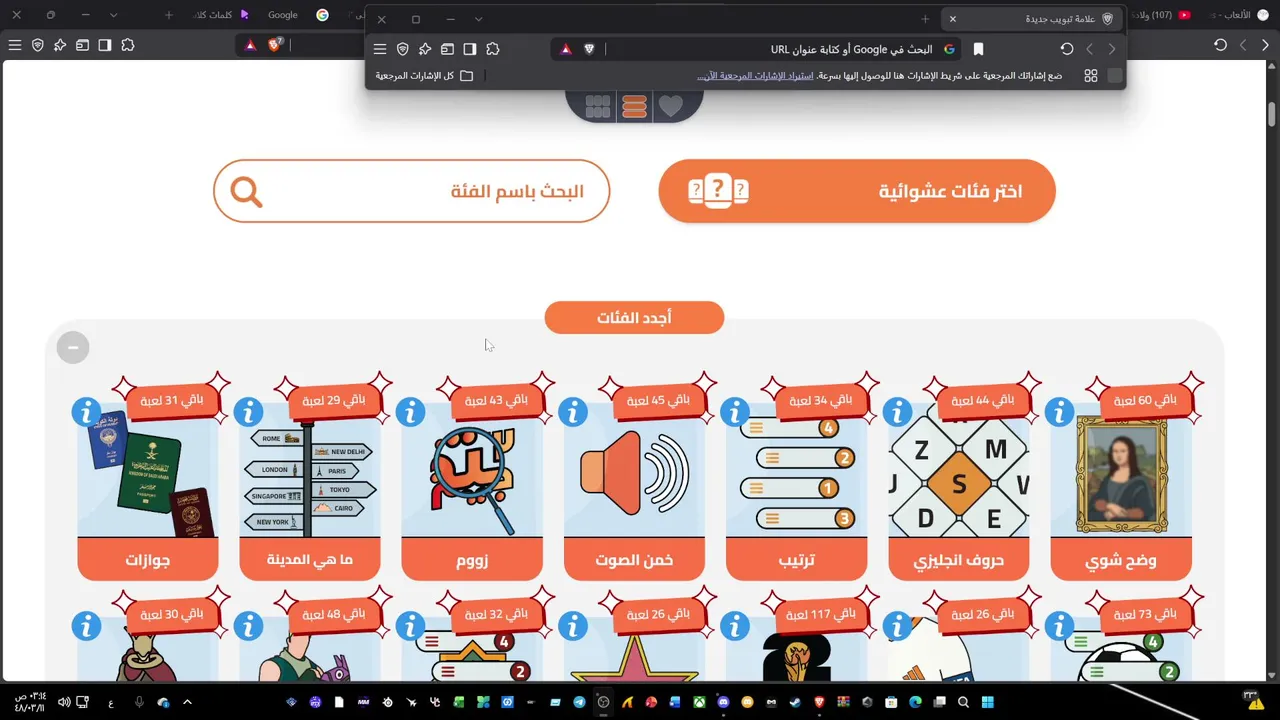Viewport: 1280px width, 720px height.
Task: View info for خمن الصوت category
Action: [573, 412]
